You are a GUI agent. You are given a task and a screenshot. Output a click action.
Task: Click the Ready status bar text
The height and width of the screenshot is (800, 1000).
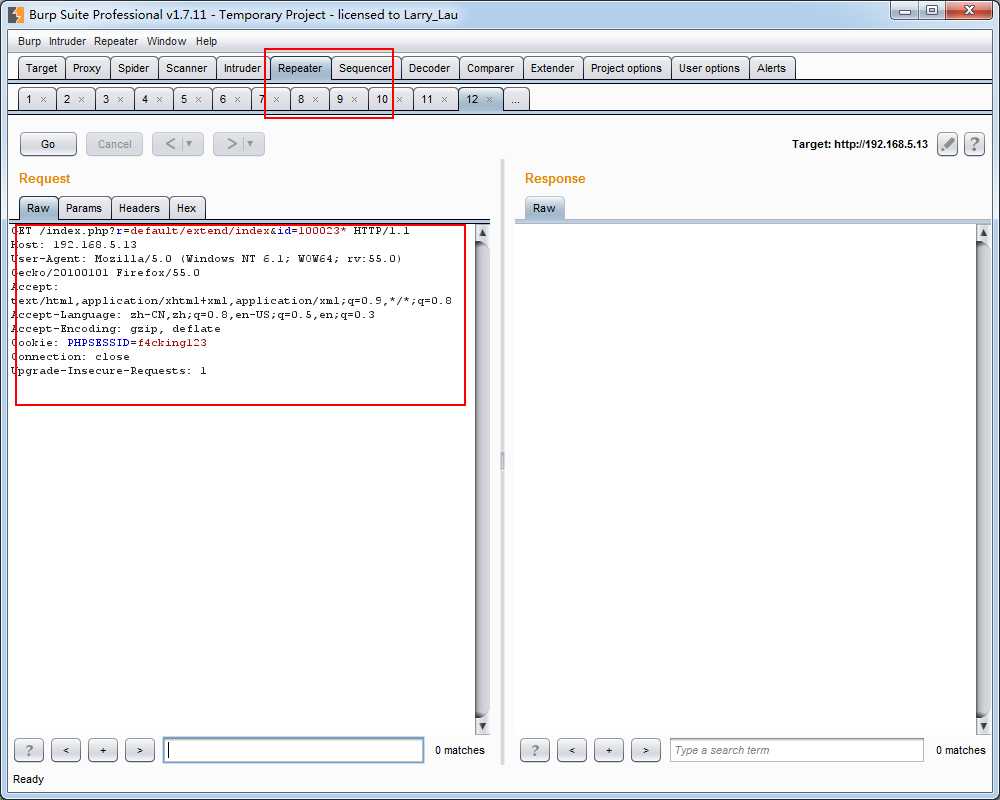[x=29, y=779]
